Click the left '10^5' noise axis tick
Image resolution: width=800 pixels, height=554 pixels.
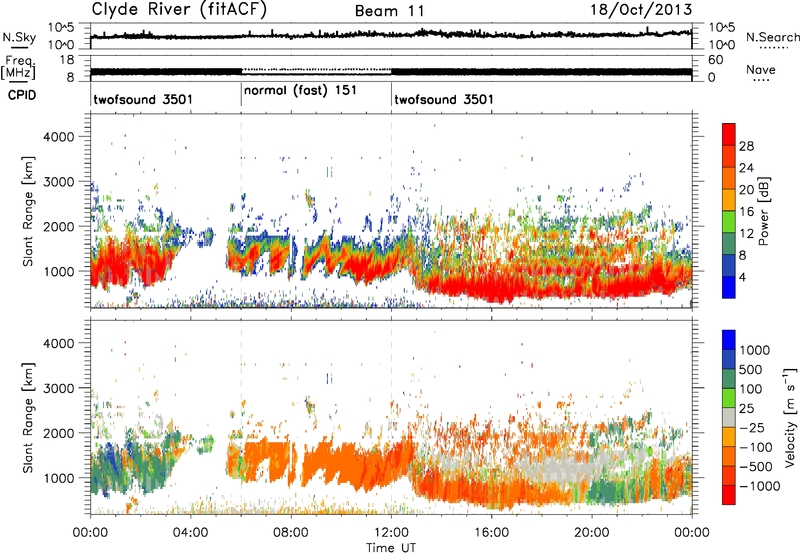tap(61, 27)
